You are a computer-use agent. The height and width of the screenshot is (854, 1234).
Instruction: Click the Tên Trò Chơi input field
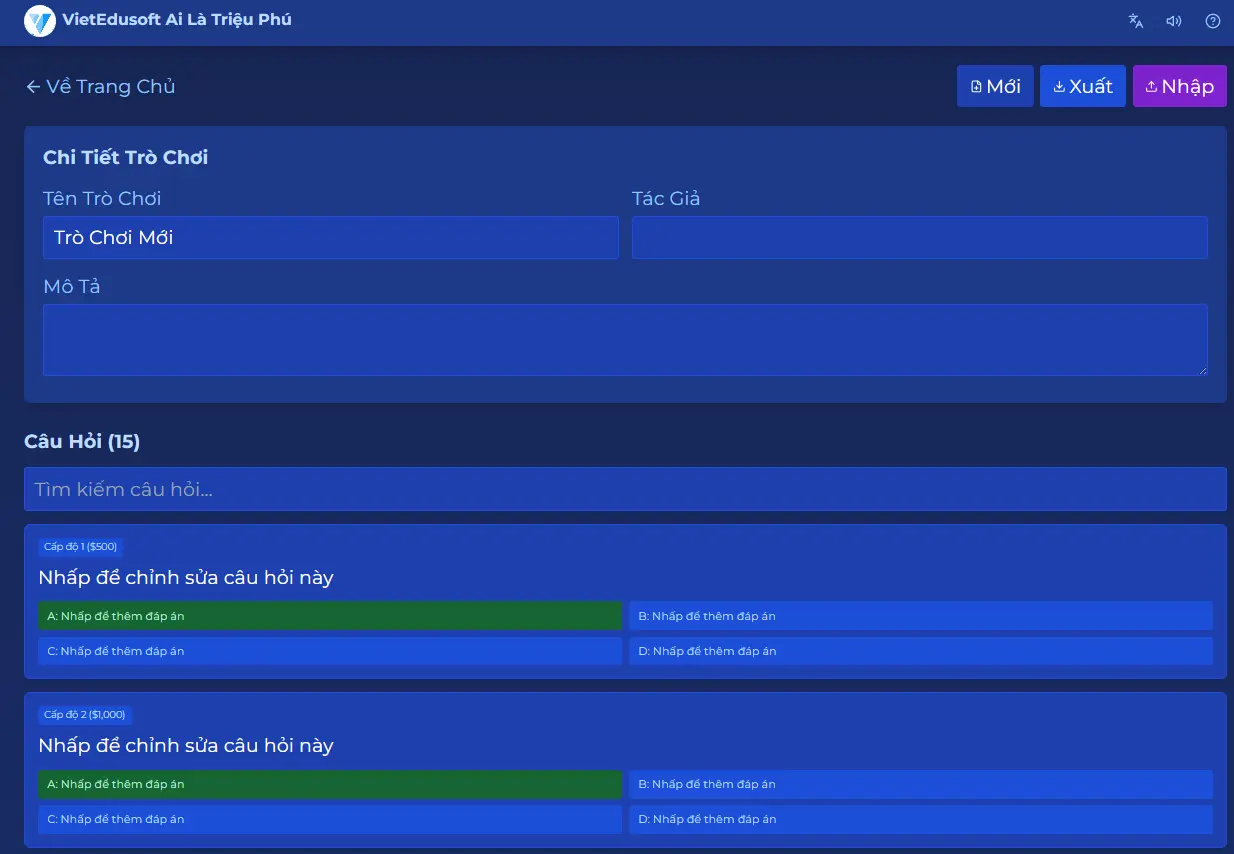[331, 238]
